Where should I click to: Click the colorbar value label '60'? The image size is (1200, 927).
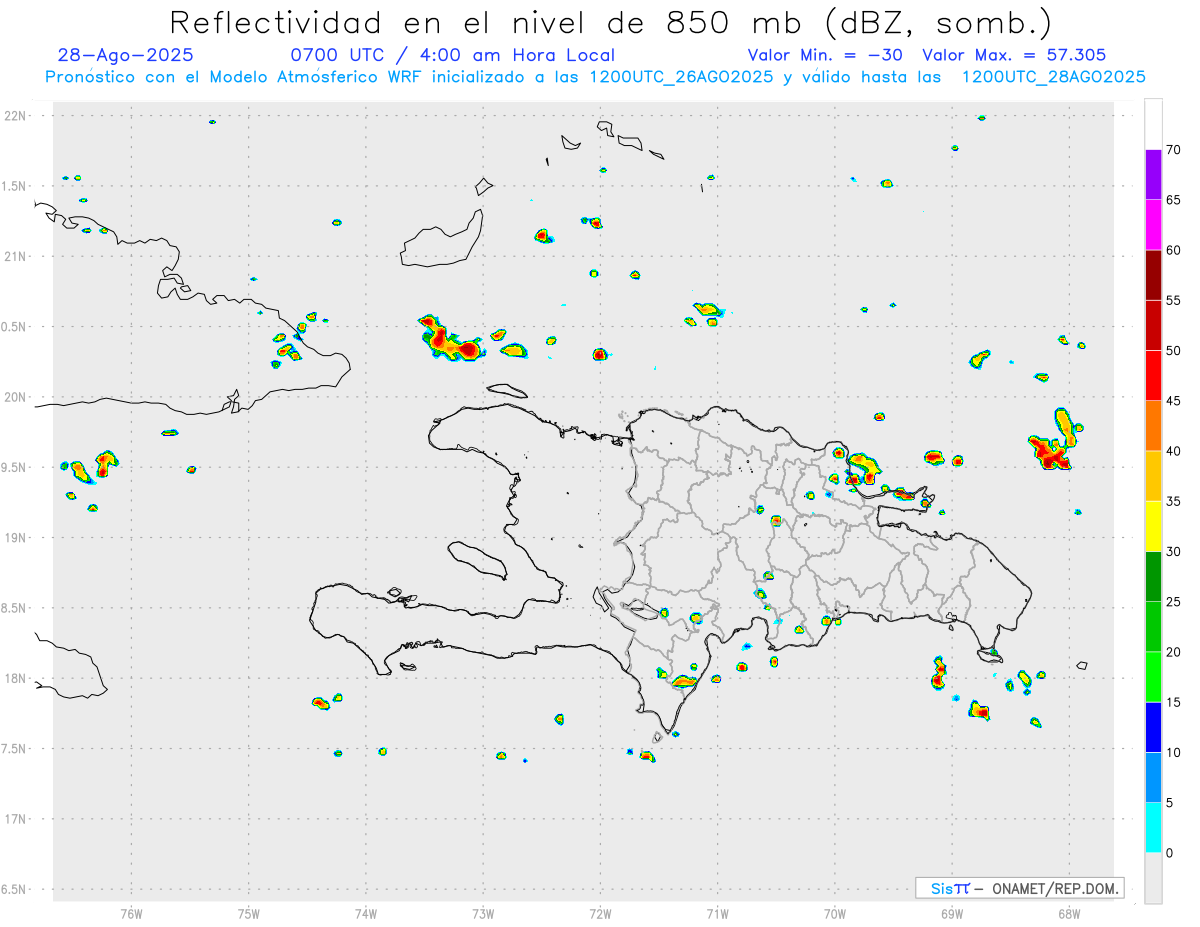coord(1173,250)
